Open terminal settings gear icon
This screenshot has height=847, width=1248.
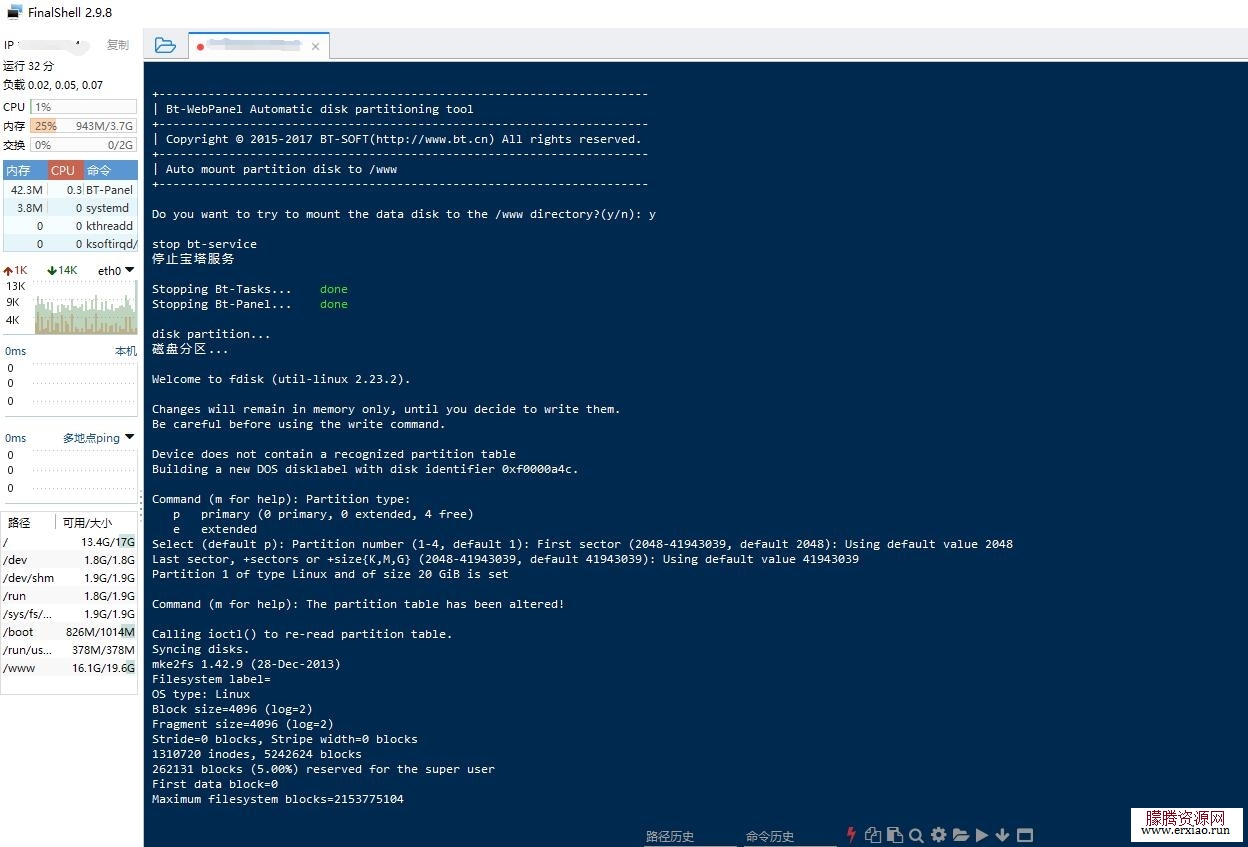pos(938,835)
